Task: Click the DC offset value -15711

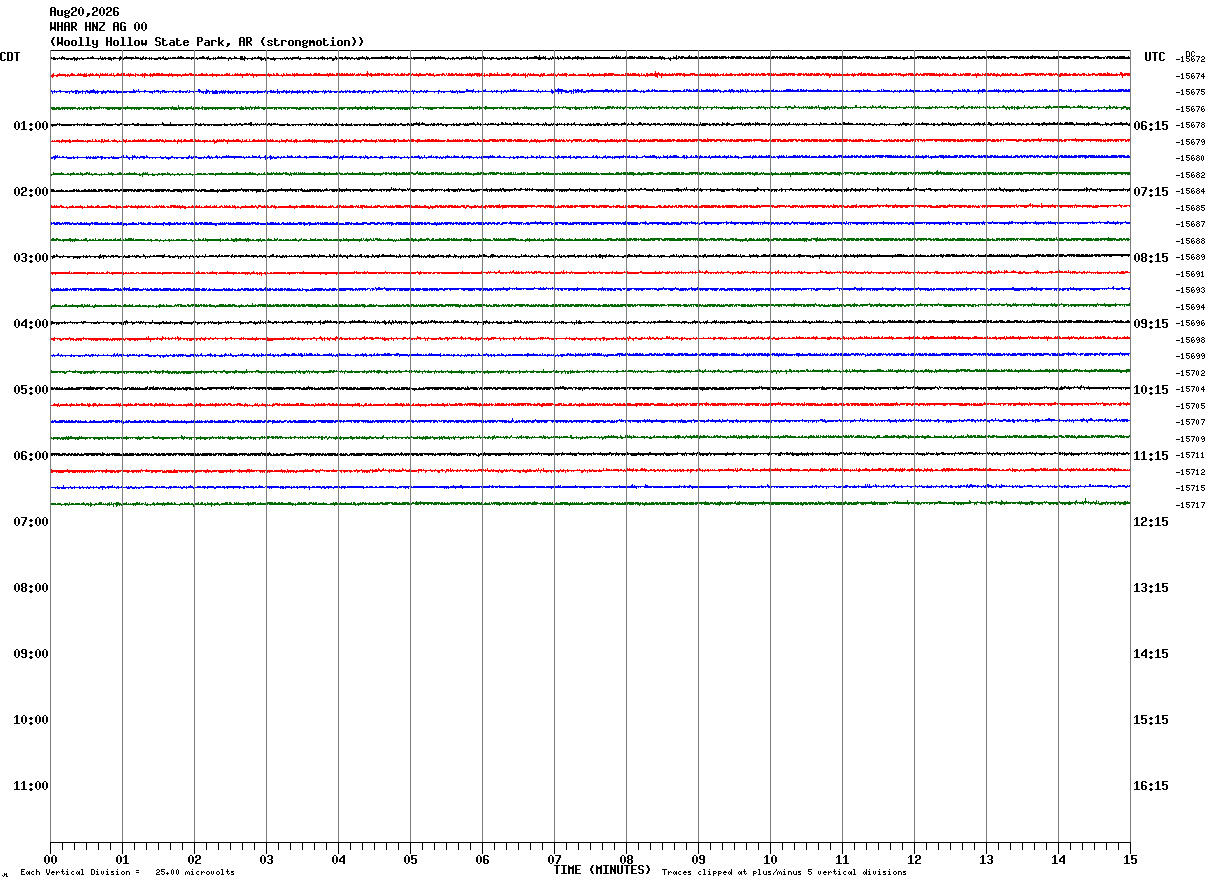Action: (x=1190, y=455)
